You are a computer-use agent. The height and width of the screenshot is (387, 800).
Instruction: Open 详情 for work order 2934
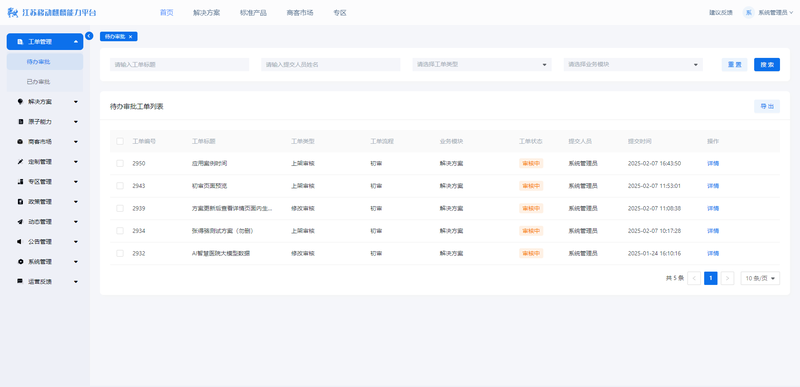(713, 231)
